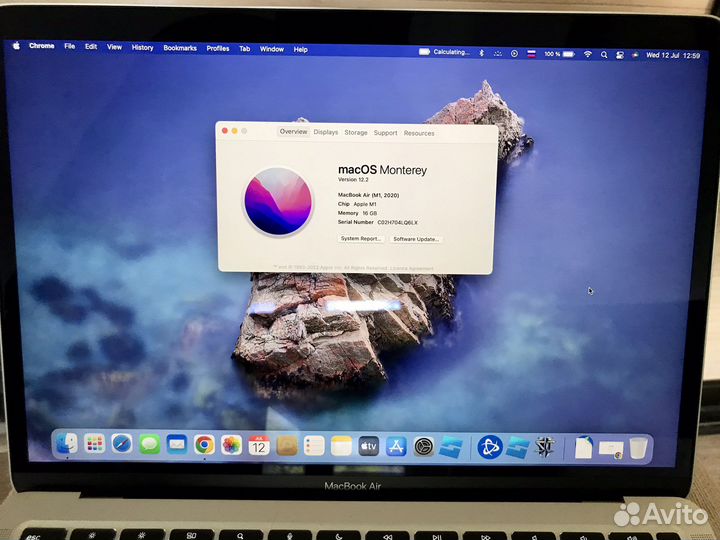Click the Software Update... button

click(x=416, y=239)
